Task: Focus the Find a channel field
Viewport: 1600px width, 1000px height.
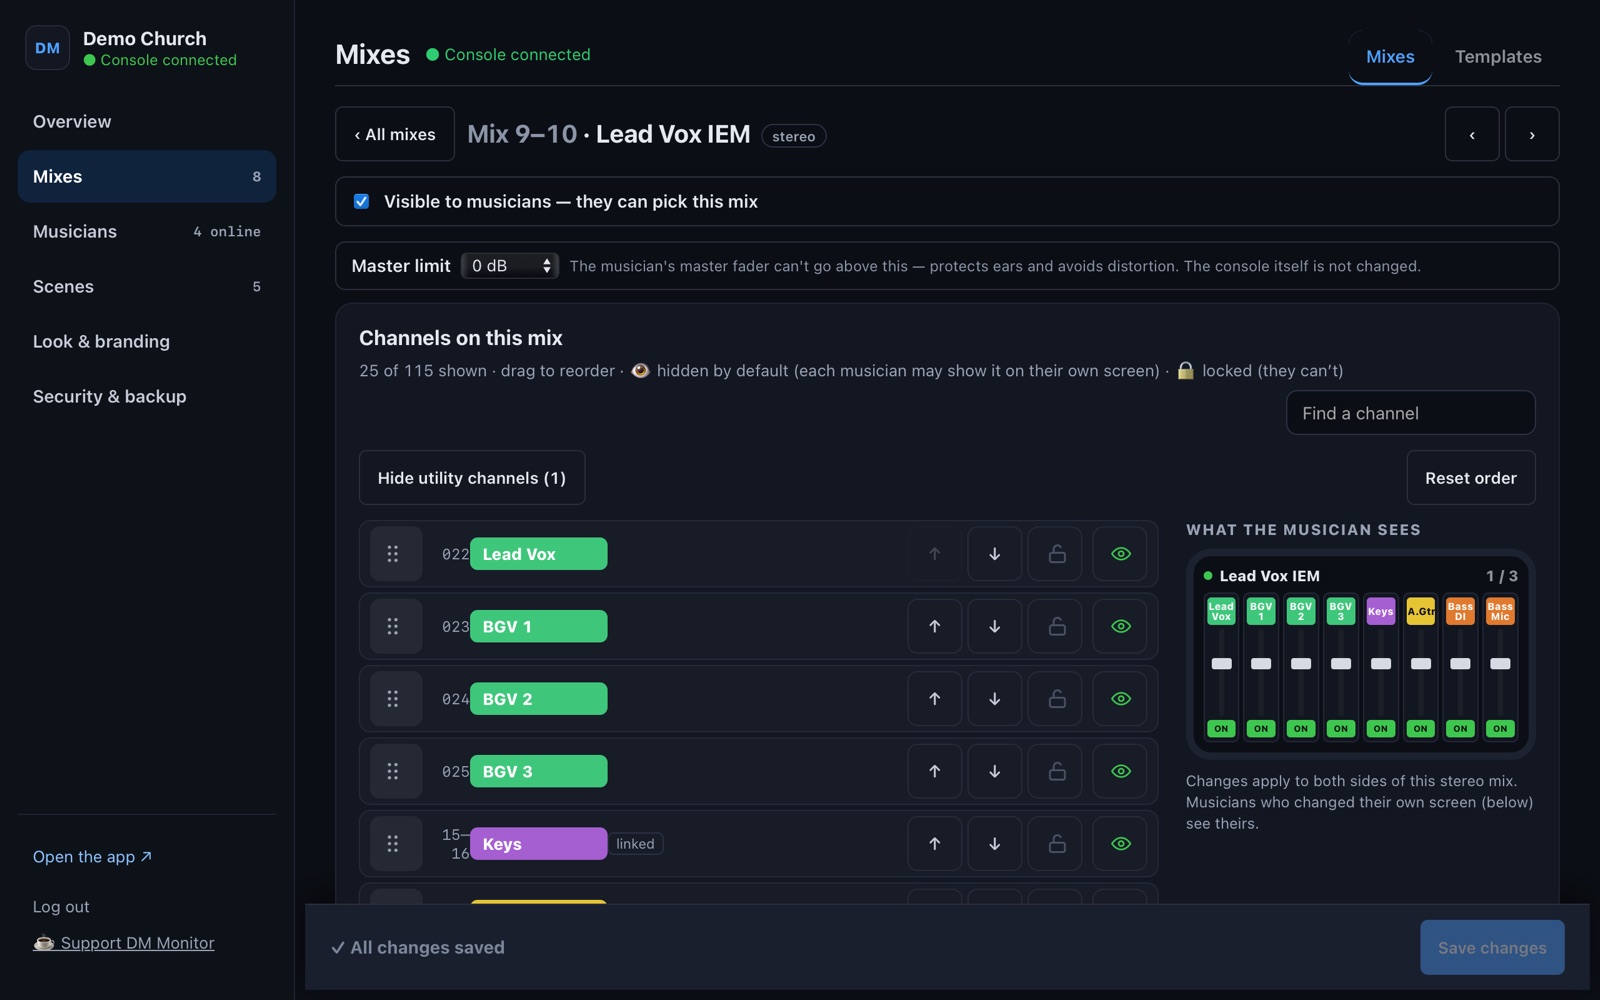Action: 1410,413
